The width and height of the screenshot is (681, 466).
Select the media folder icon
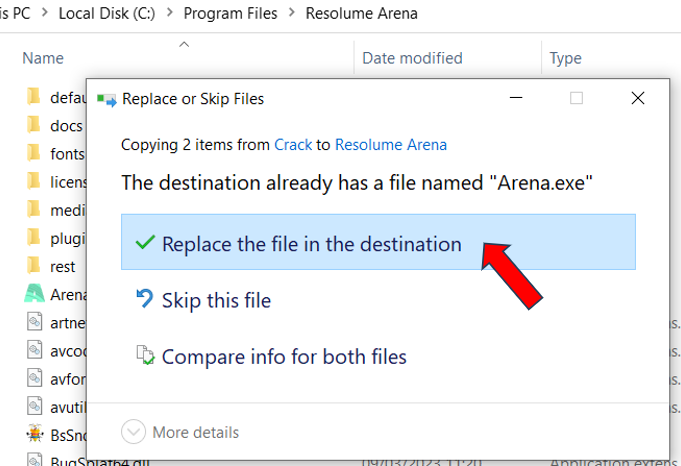click(x=34, y=210)
